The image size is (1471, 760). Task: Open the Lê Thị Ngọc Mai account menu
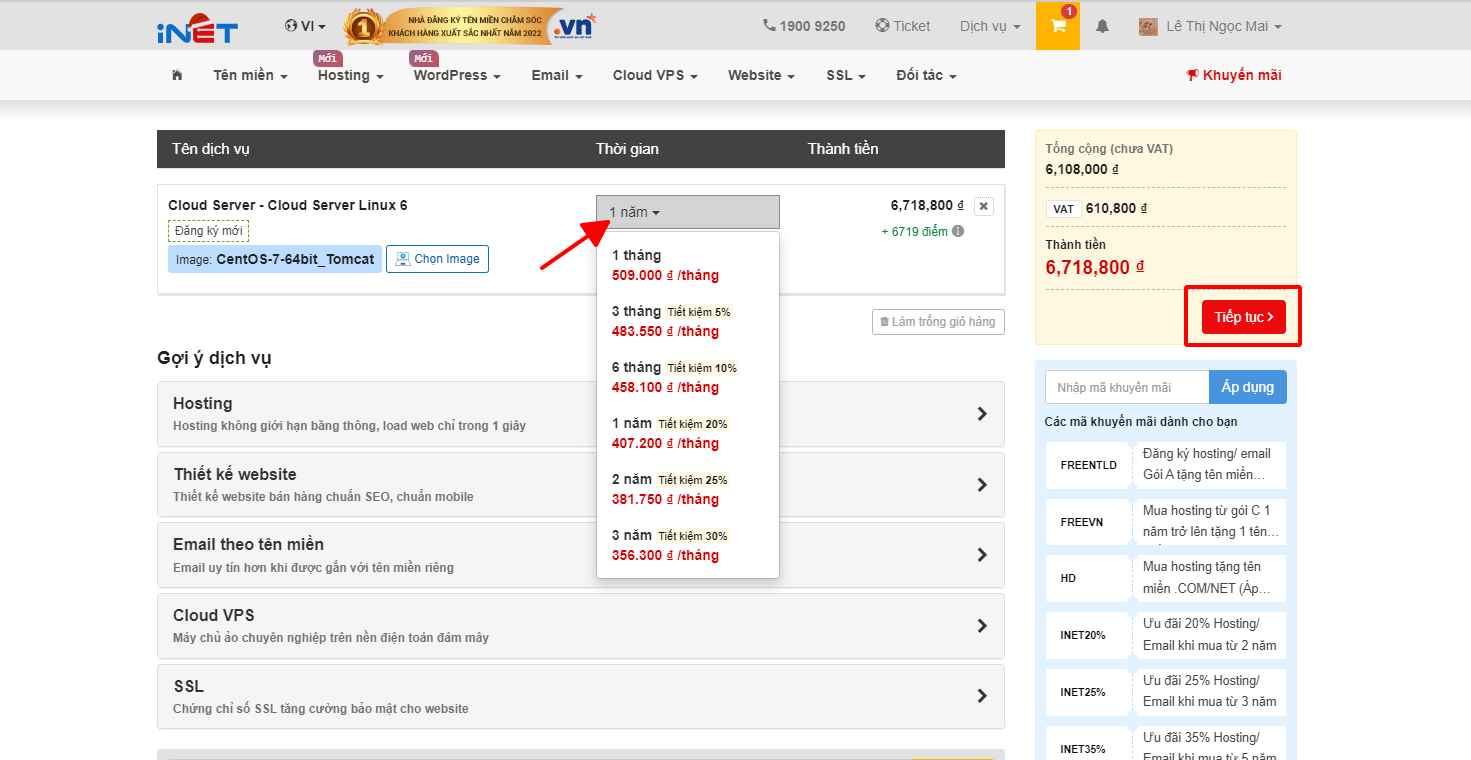1224,27
